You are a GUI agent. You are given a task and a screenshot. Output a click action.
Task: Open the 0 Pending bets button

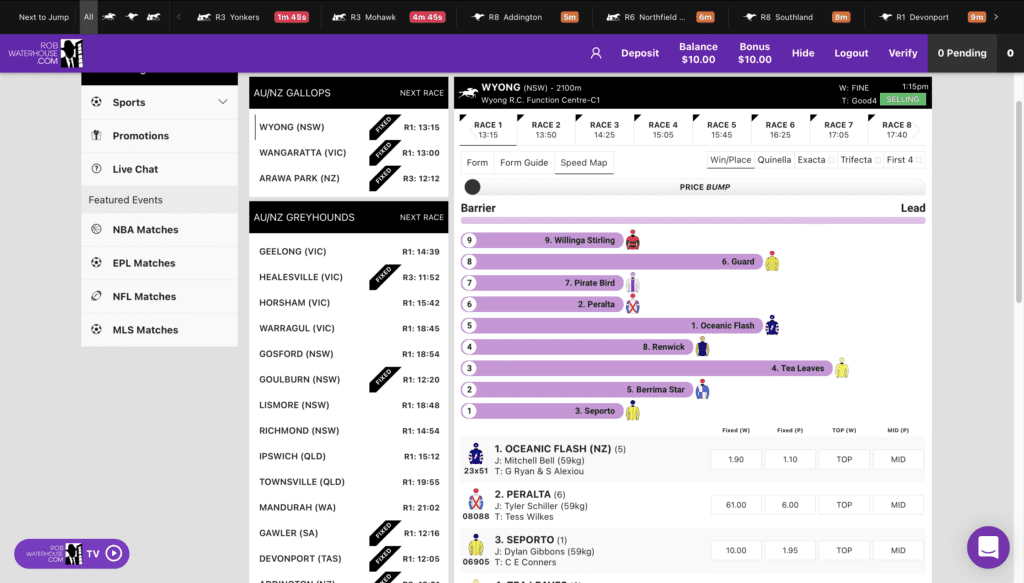pyautogui.click(x=962, y=54)
